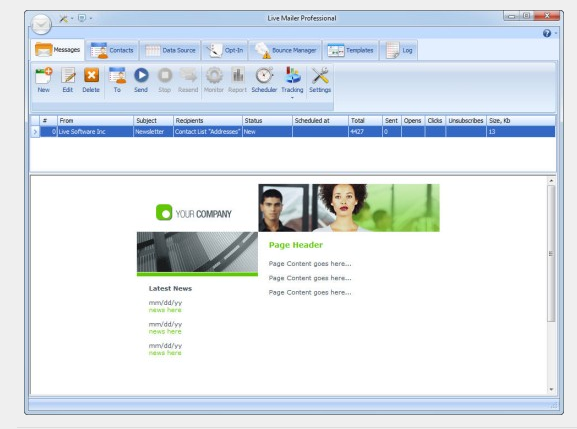The width and height of the screenshot is (577, 429).
Task: Delete the selected message
Action: pos(91,80)
